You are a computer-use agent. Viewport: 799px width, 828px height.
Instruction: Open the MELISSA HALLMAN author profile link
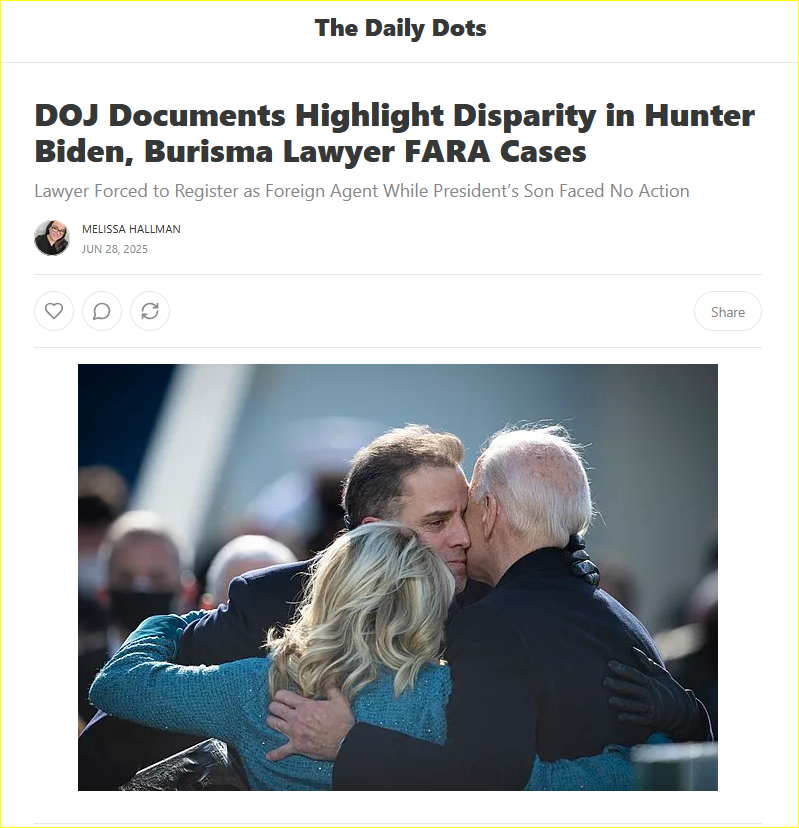[131, 229]
